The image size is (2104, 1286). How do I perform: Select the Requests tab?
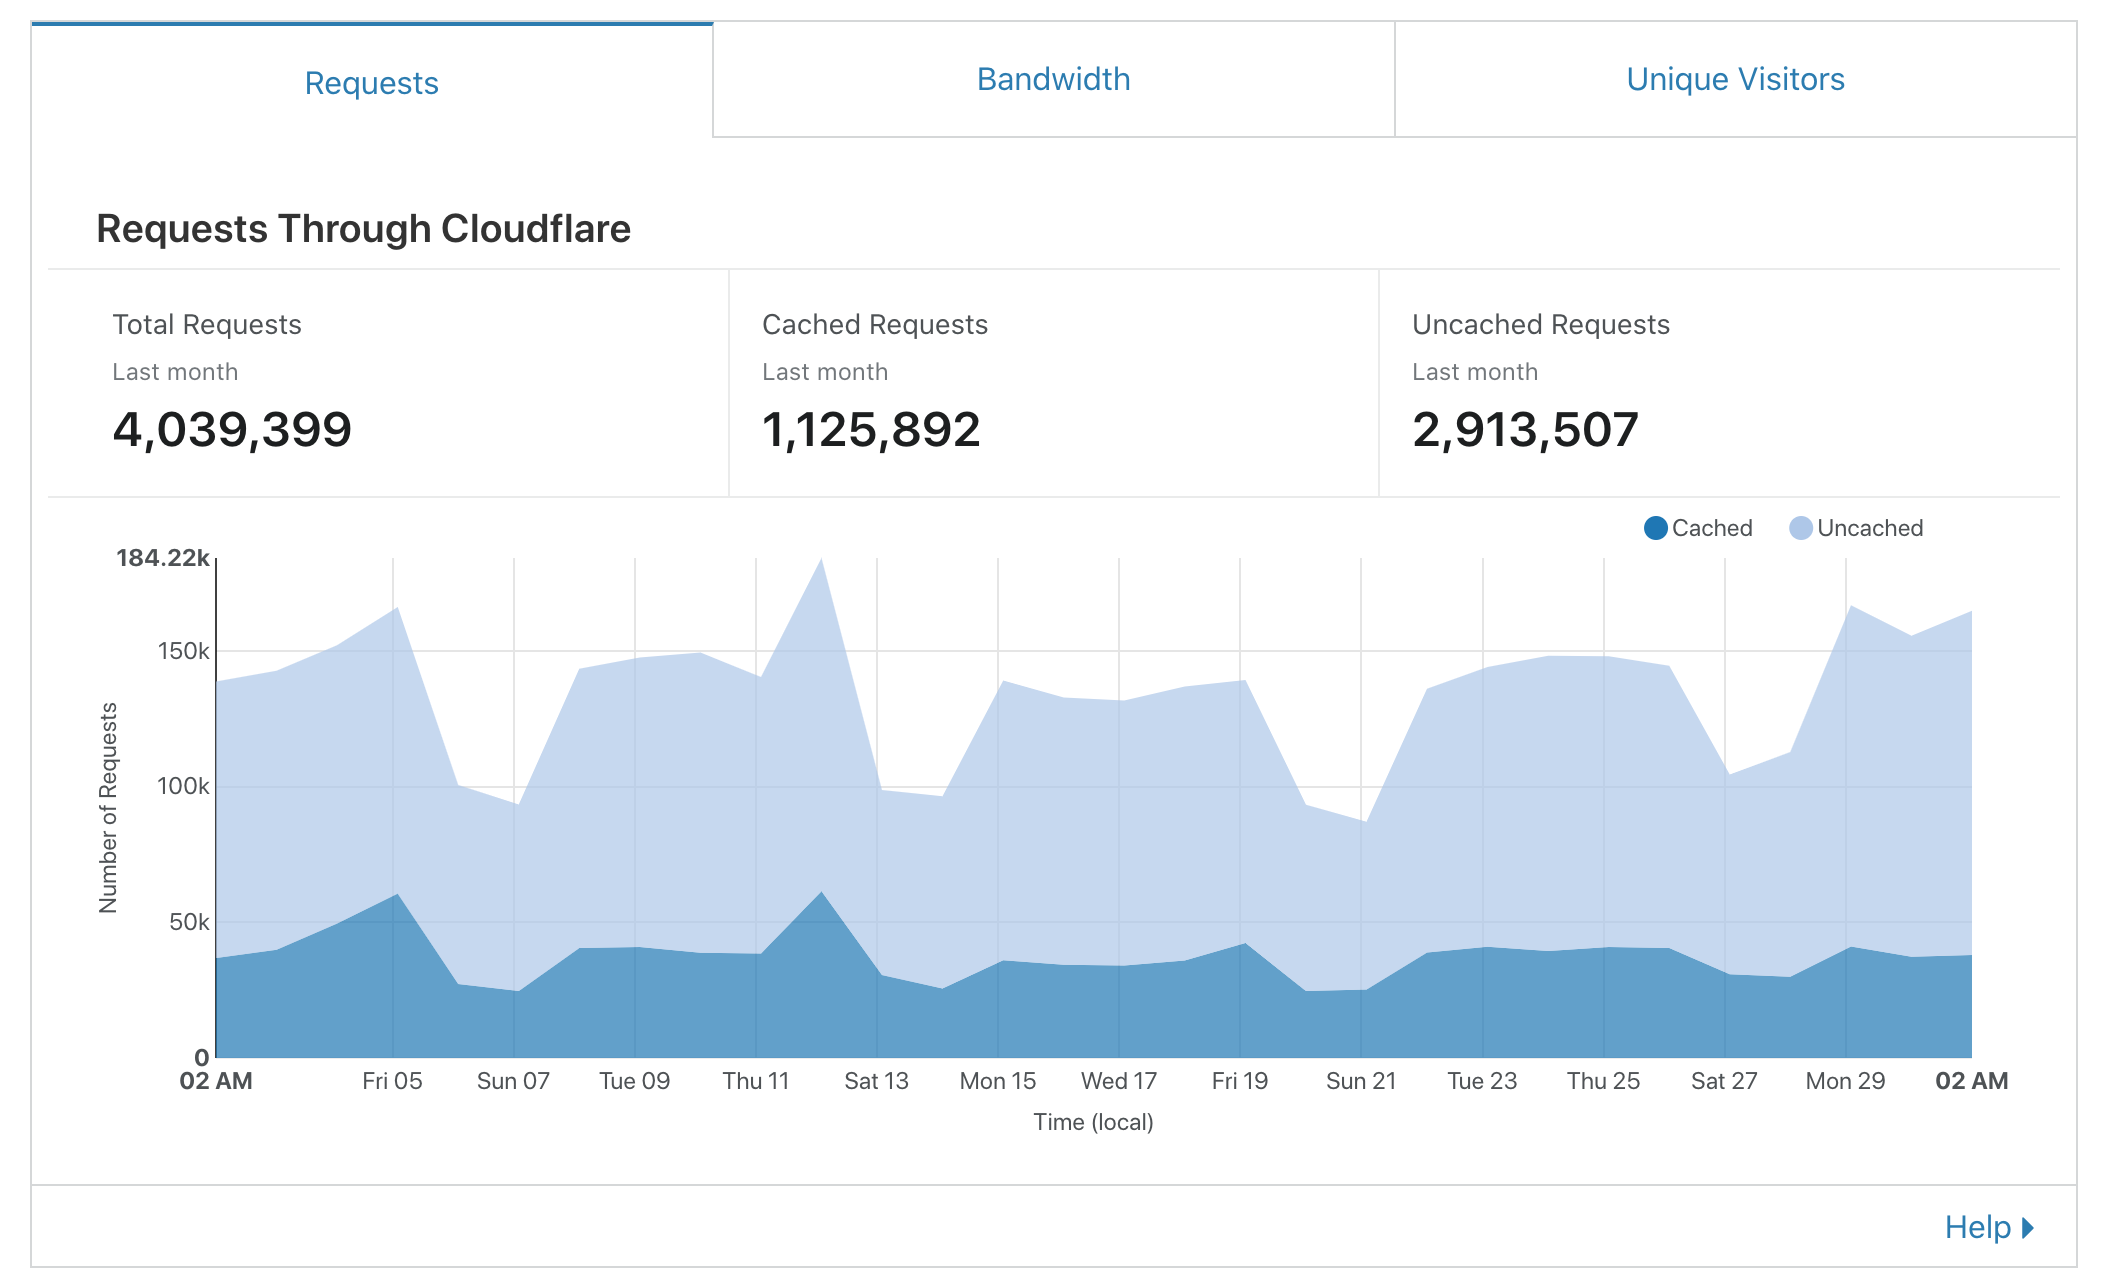(371, 83)
